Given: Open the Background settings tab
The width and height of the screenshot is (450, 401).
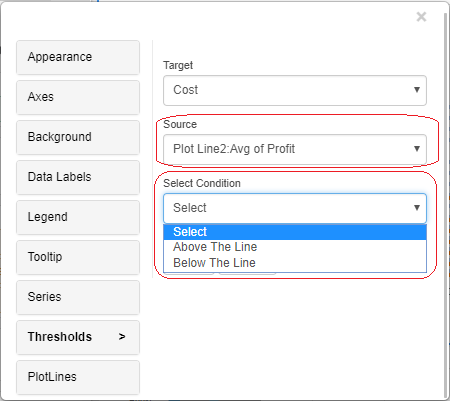Looking at the screenshot, I should [78, 137].
